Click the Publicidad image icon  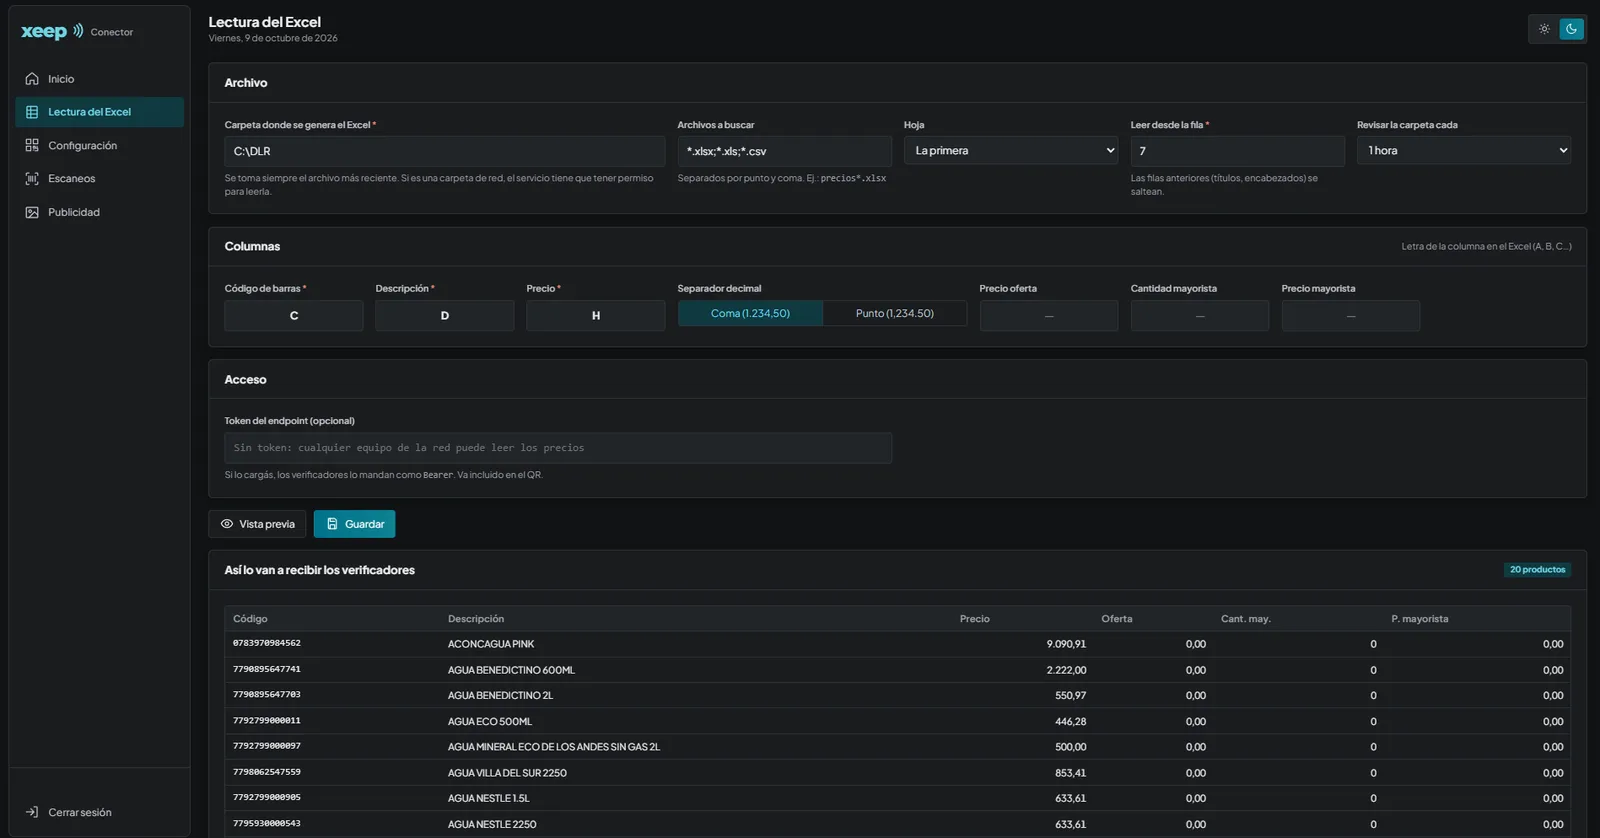click(32, 213)
